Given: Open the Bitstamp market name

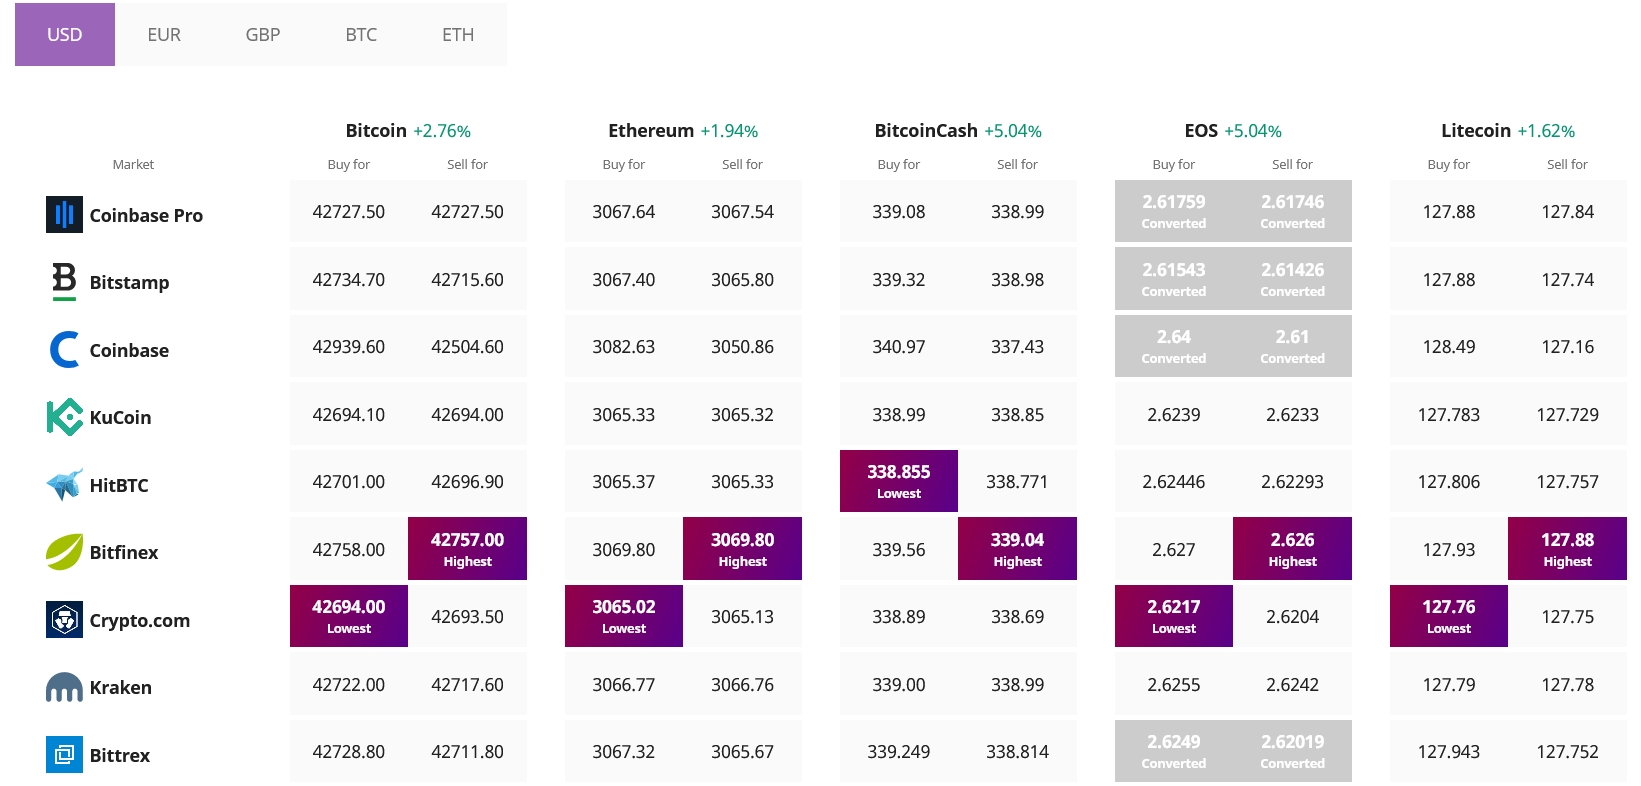Looking at the screenshot, I should (129, 282).
